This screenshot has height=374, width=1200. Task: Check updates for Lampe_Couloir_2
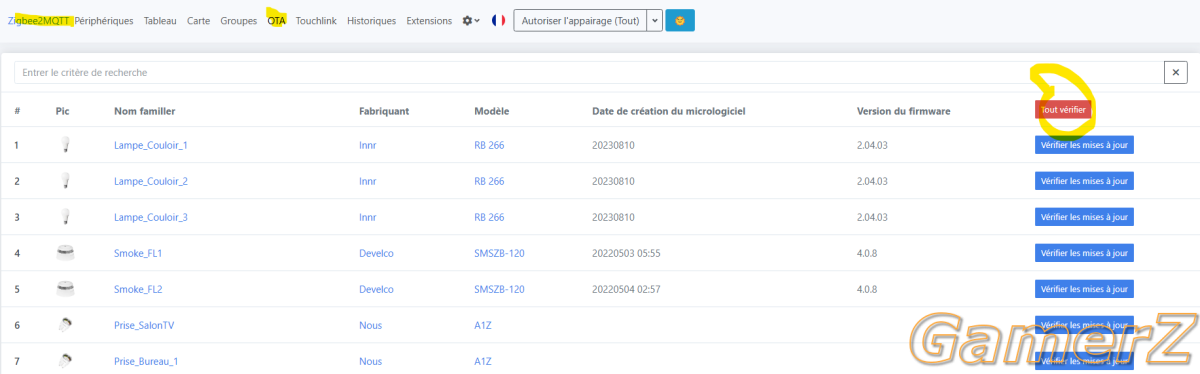[x=1084, y=181]
